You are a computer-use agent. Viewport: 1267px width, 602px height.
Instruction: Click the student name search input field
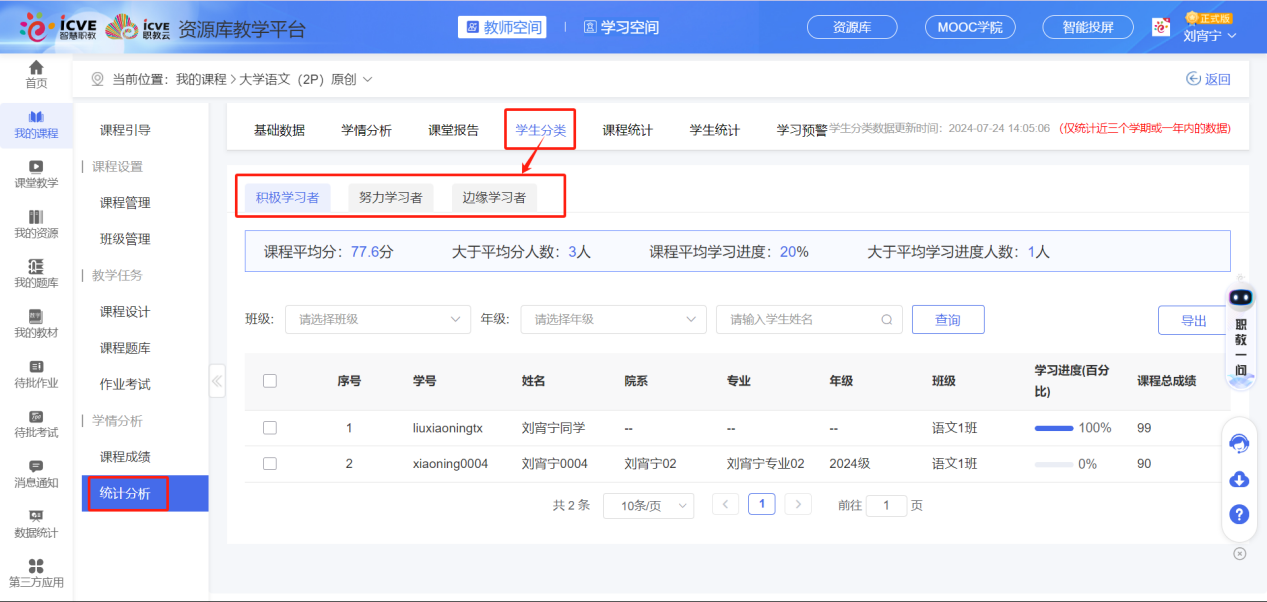coord(800,319)
